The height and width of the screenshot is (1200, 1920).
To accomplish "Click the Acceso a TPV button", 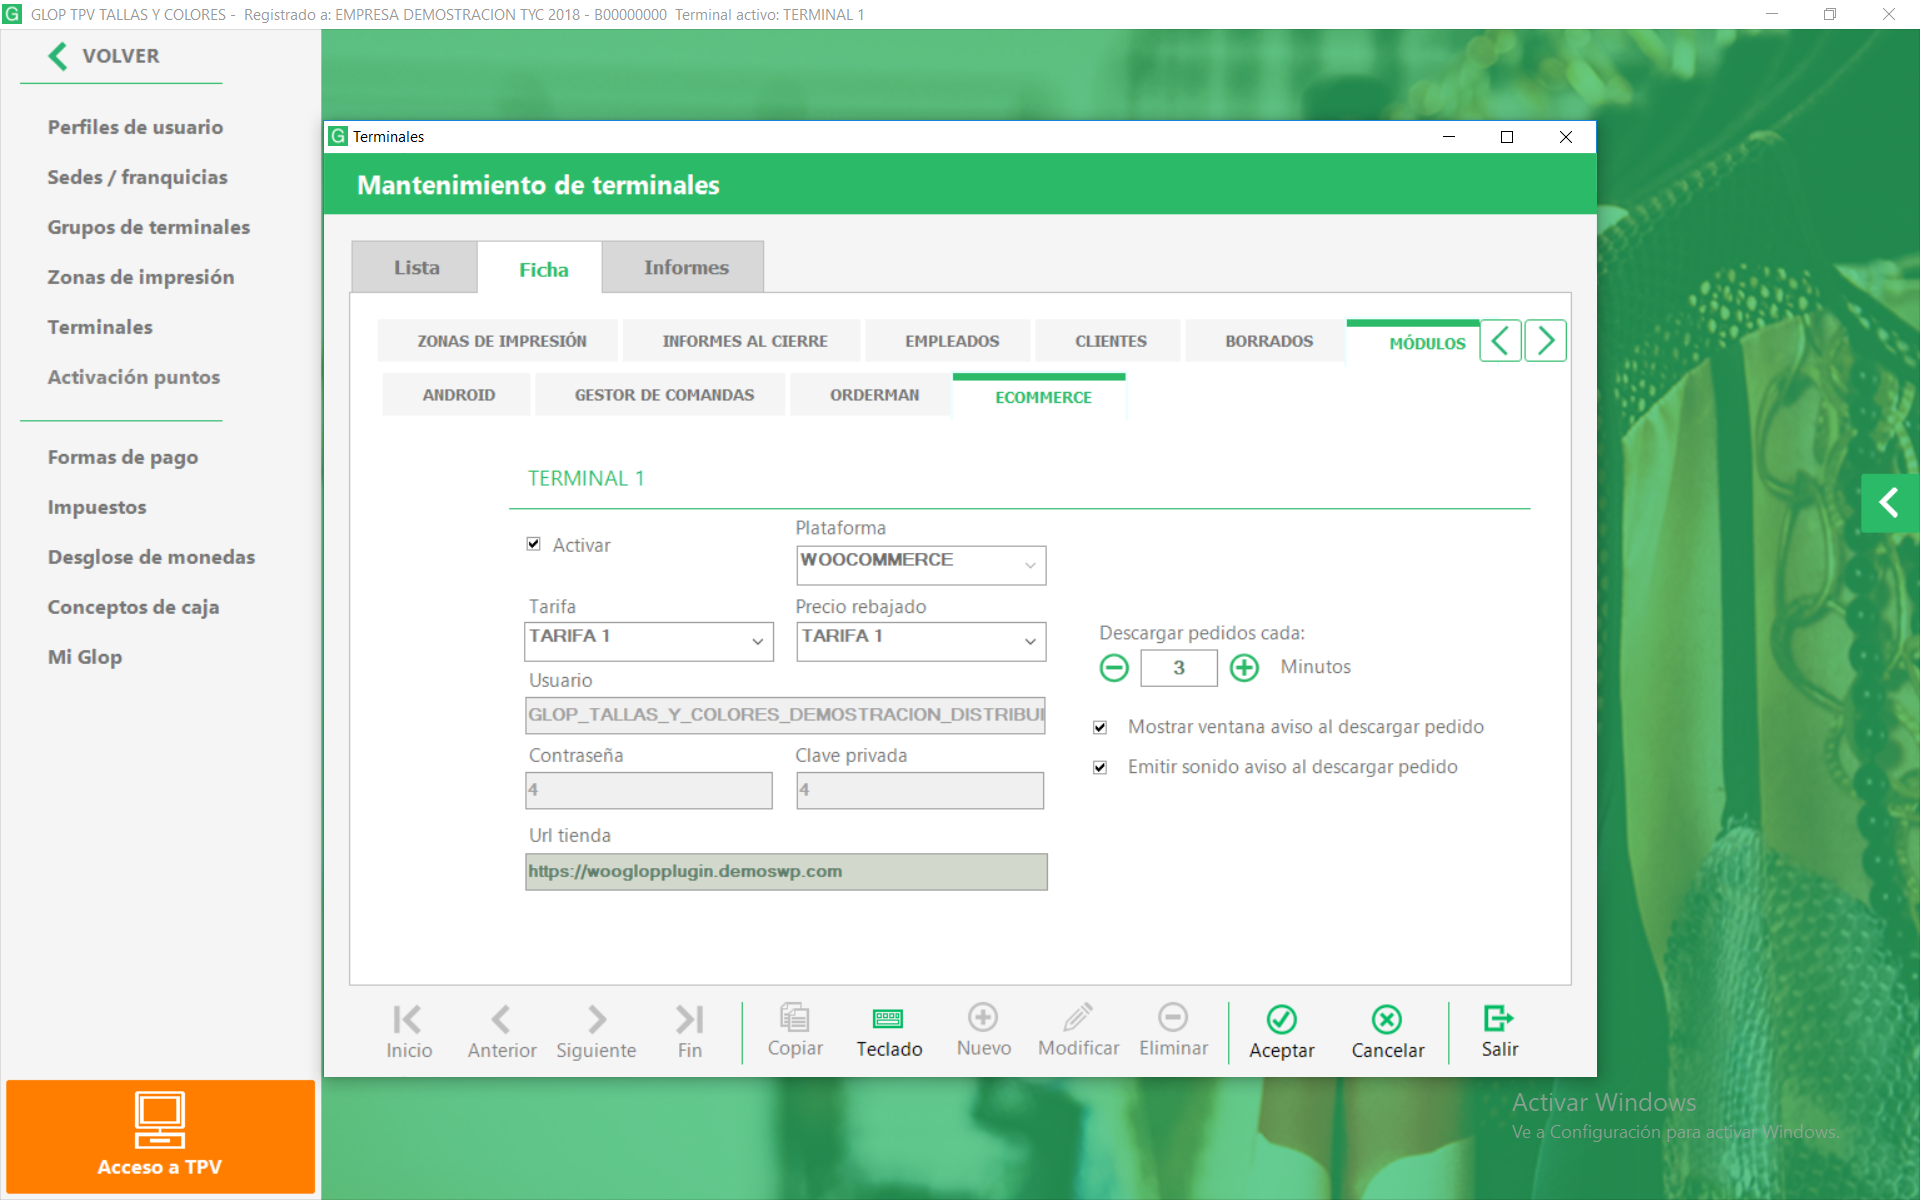I will [160, 1136].
